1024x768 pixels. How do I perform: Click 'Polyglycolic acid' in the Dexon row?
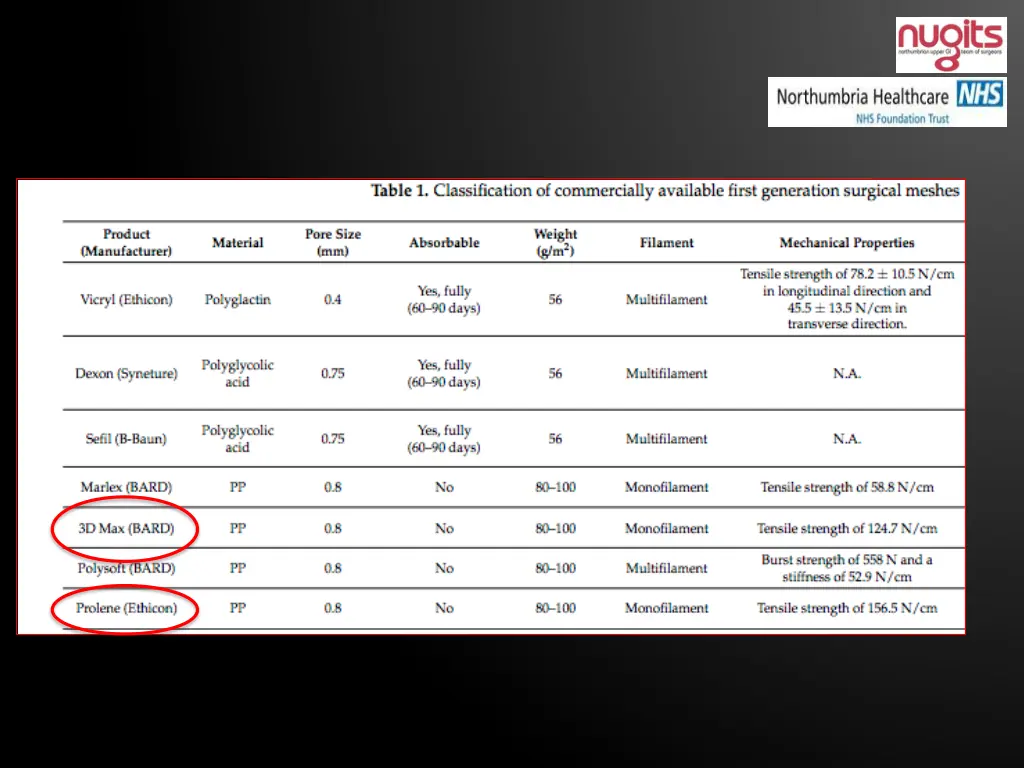point(238,373)
